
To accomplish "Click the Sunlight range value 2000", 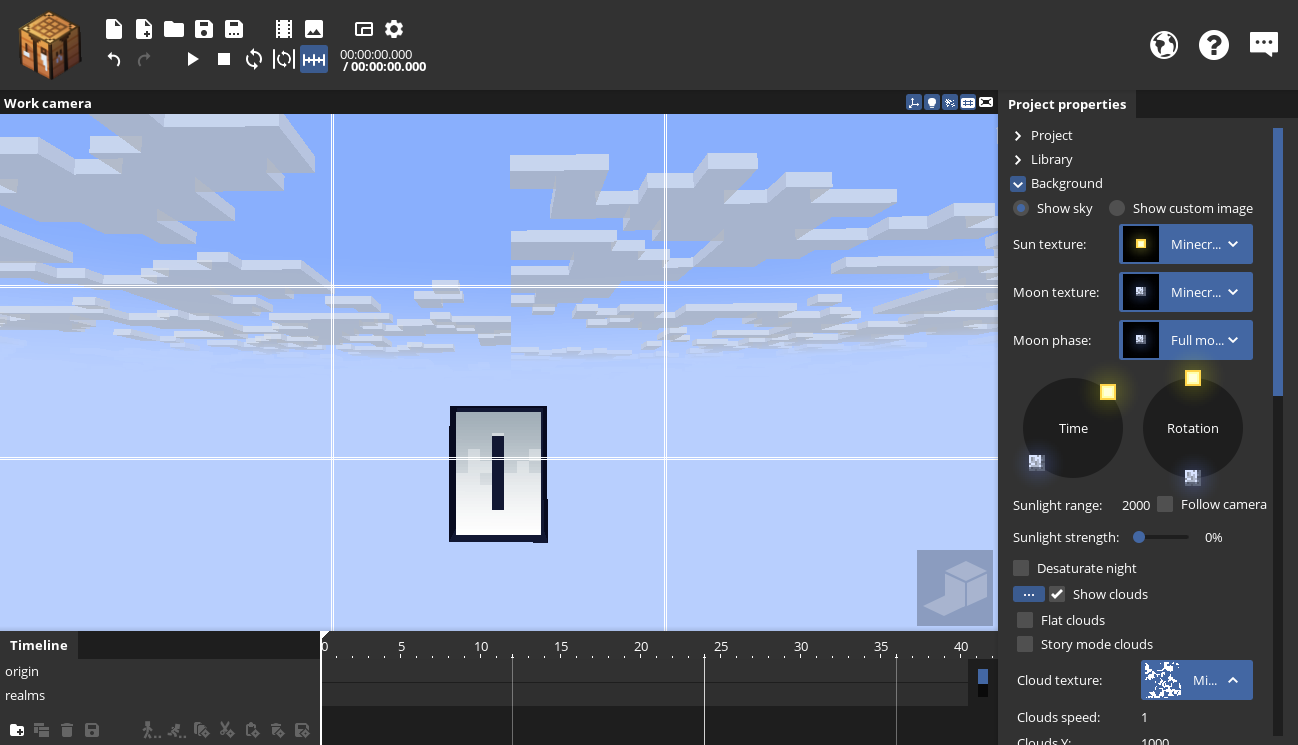I will click(1136, 505).
